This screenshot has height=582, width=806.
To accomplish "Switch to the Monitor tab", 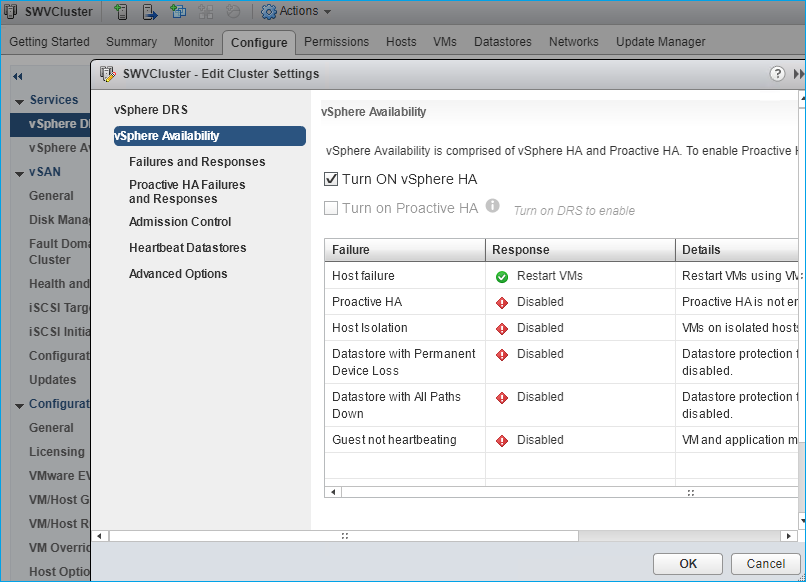I will (x=194, y=42).
